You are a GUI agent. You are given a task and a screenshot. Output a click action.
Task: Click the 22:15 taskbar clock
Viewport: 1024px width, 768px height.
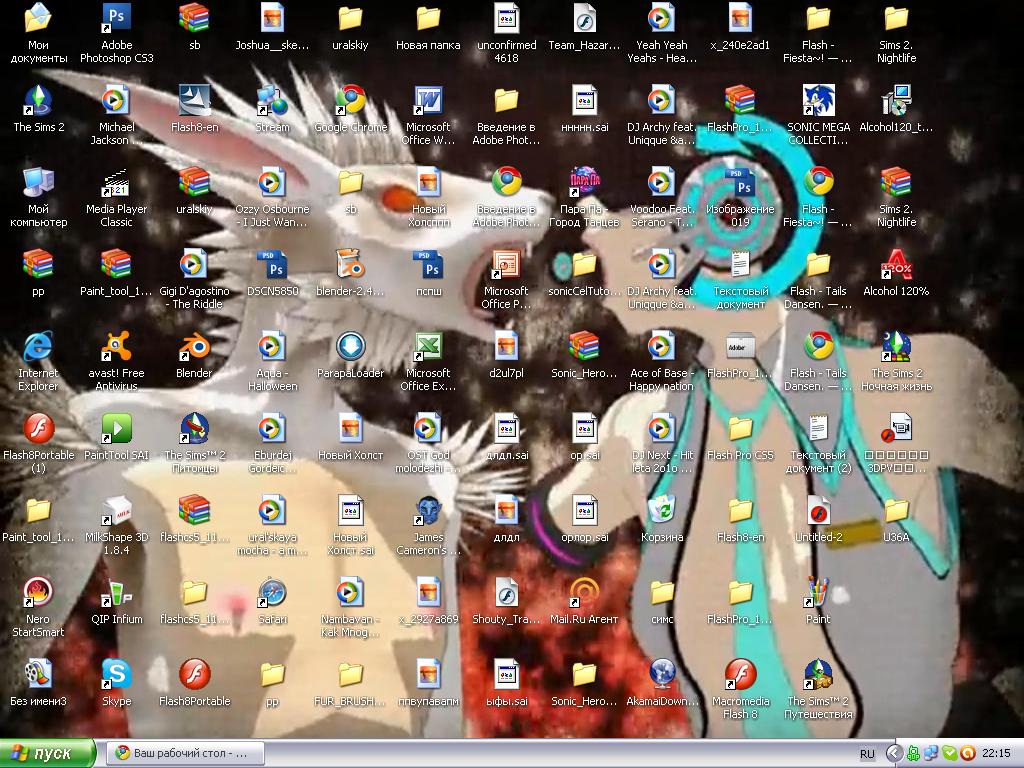997,754
